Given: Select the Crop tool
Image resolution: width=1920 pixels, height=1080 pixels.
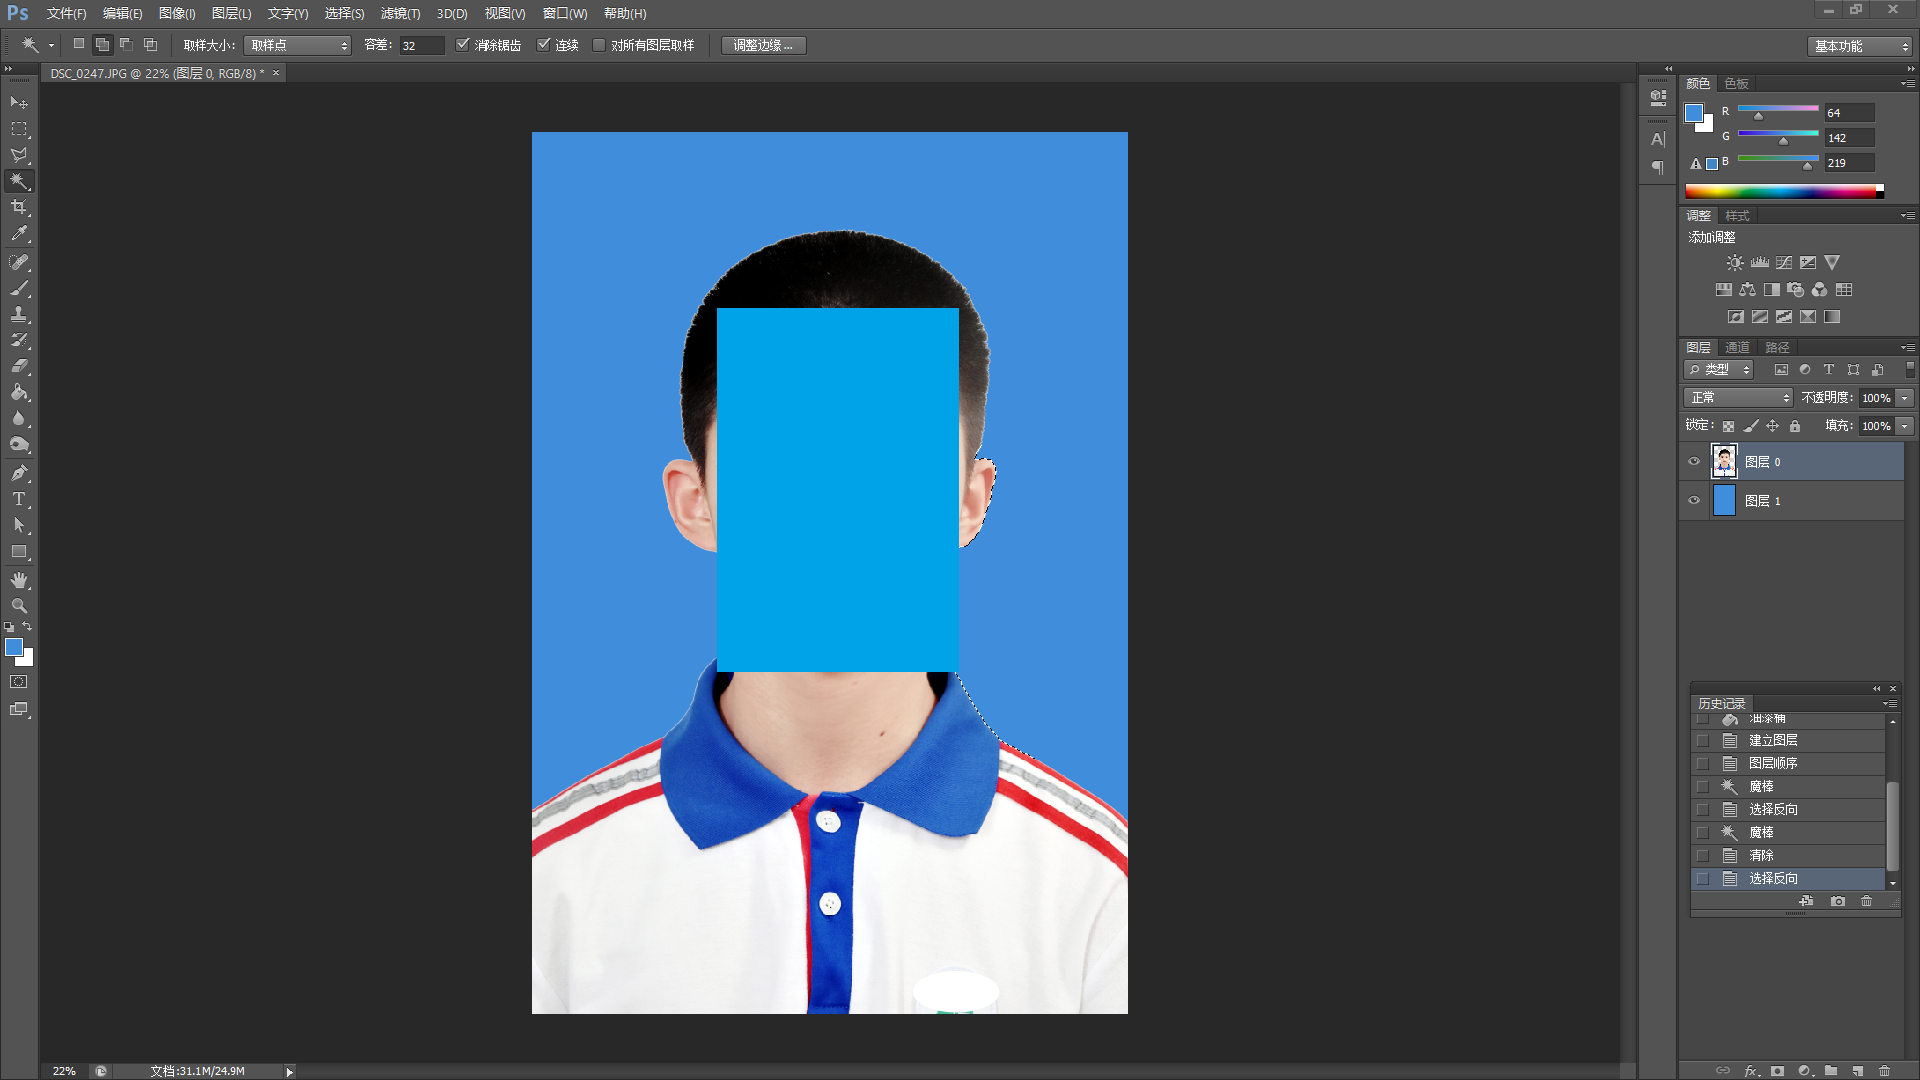Looking at the screenshot, I should pos(19,207).
